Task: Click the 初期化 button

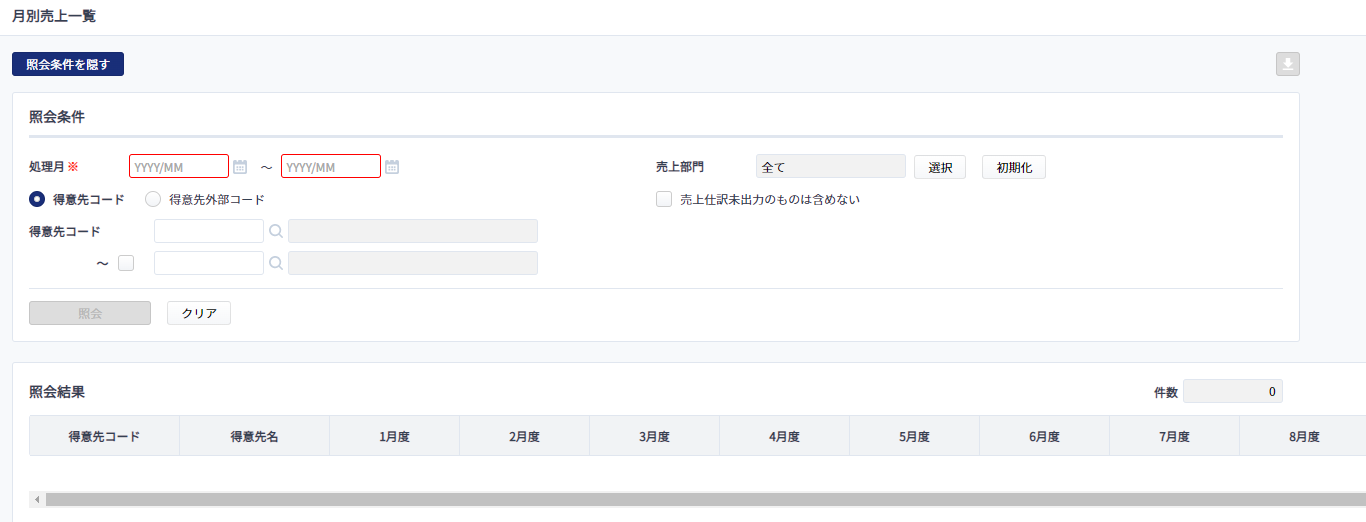Action: pos(1014,167)
